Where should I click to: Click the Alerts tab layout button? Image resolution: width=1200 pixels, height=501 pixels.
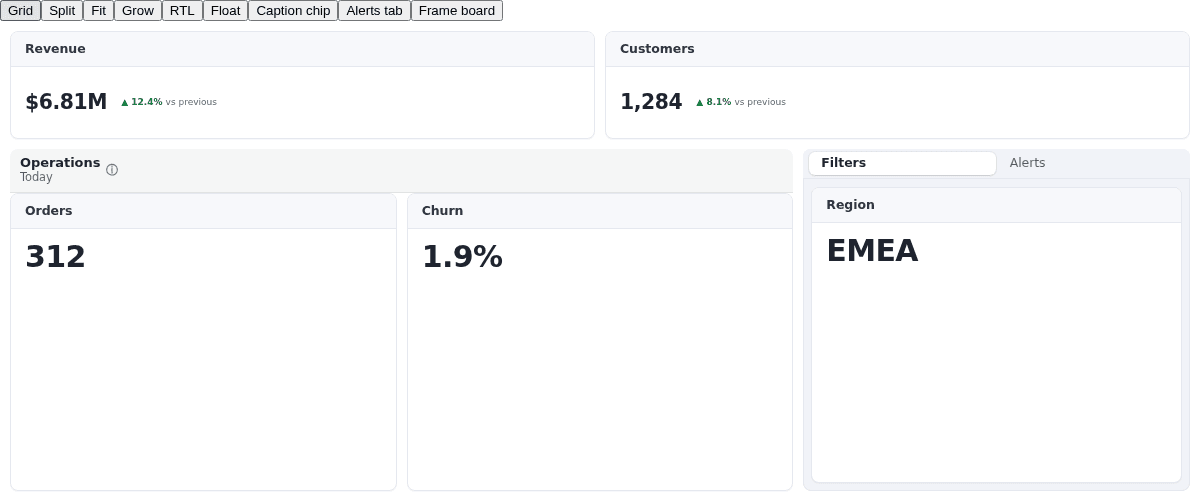(x=374, y=11)
